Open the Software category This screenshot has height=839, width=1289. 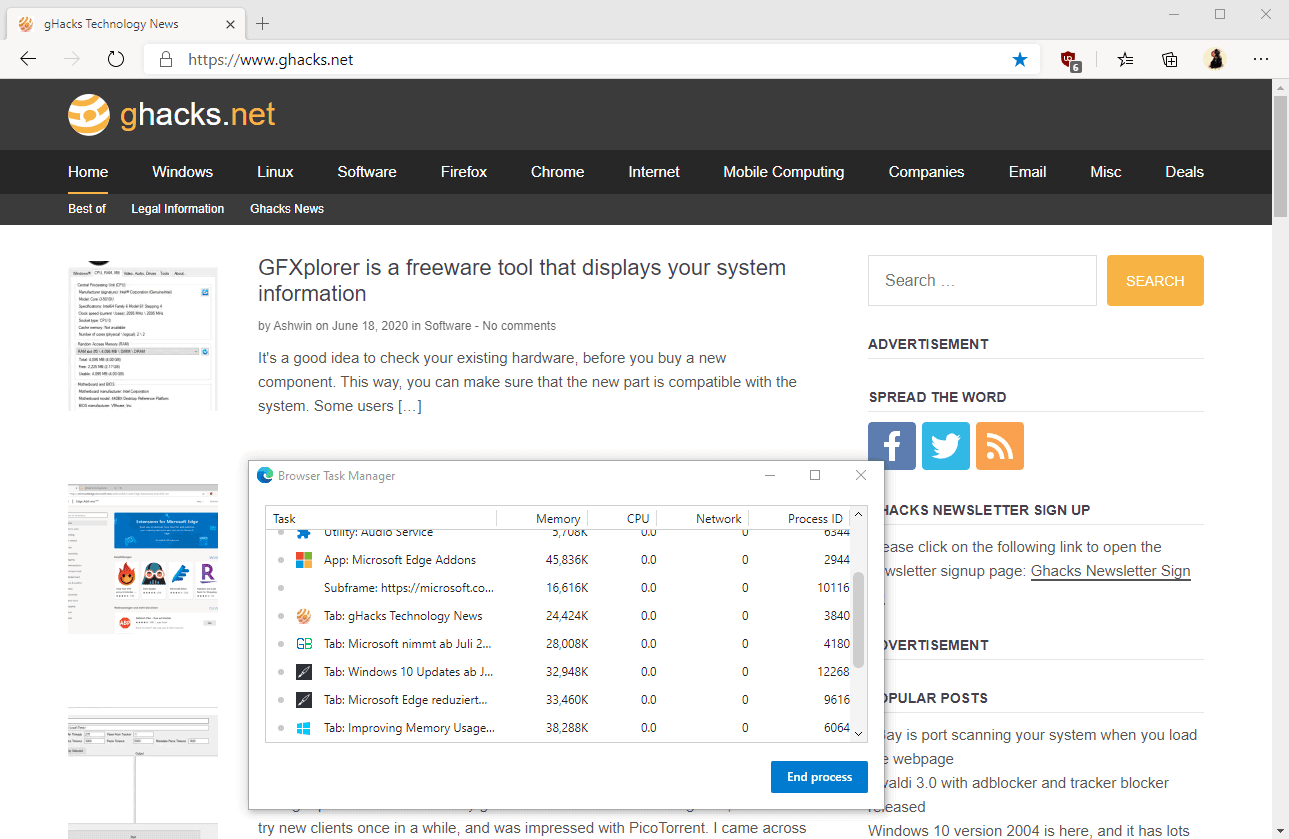point(367,172)
